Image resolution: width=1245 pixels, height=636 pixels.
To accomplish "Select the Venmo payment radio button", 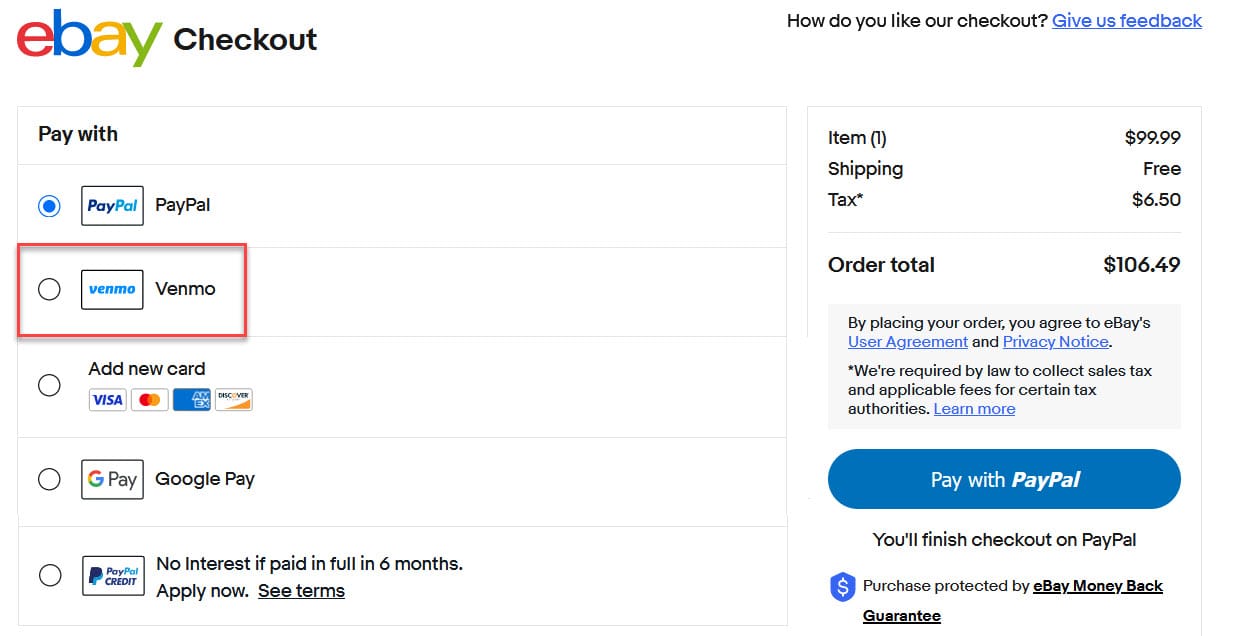I will [49, 289].
